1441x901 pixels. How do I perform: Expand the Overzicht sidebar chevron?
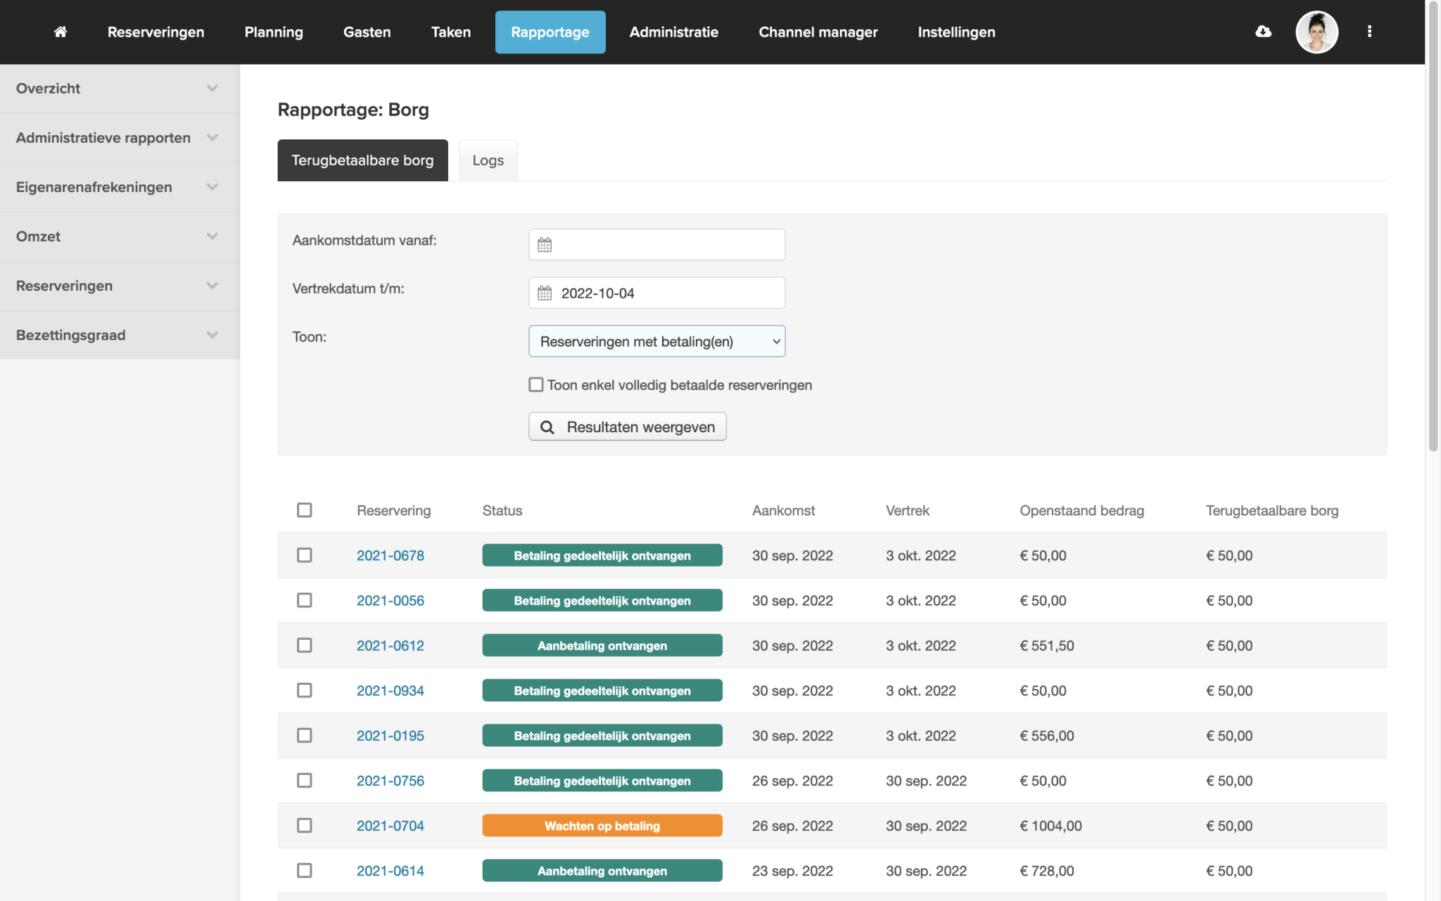(212, 88)
